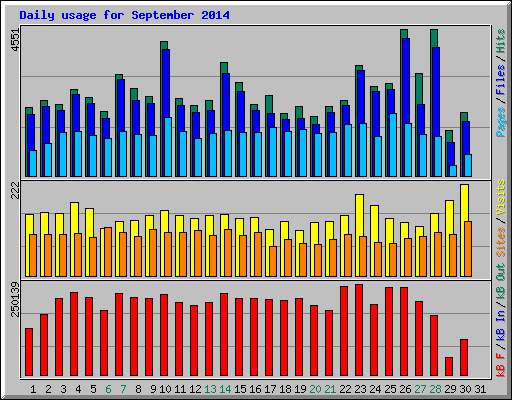Click the cyan Pages bar for day 25
Screen dimensions: 512x400
[x=393, y=145]
